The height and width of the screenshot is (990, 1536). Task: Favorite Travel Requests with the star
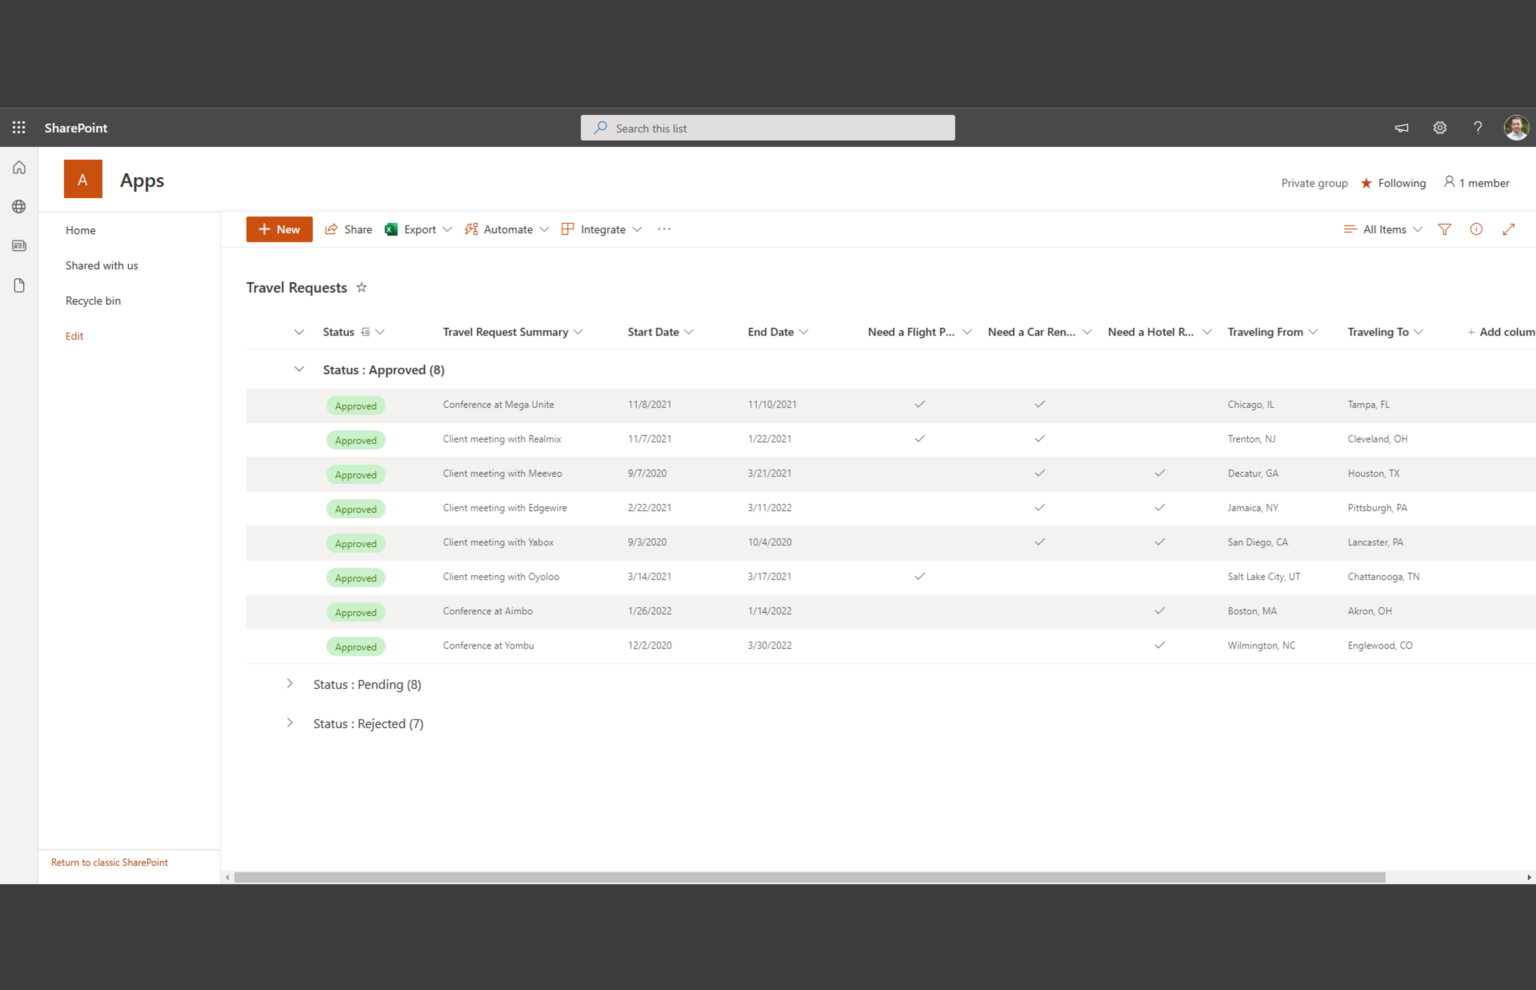click(362, 287)
